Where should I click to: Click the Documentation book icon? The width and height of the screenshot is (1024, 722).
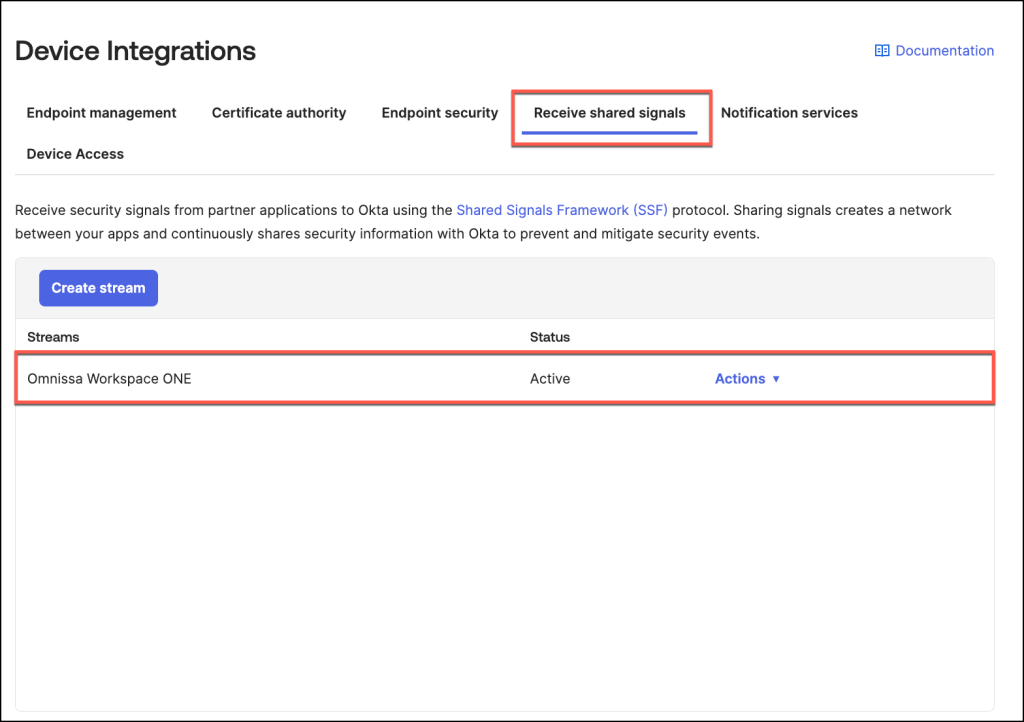coord(882,51)
